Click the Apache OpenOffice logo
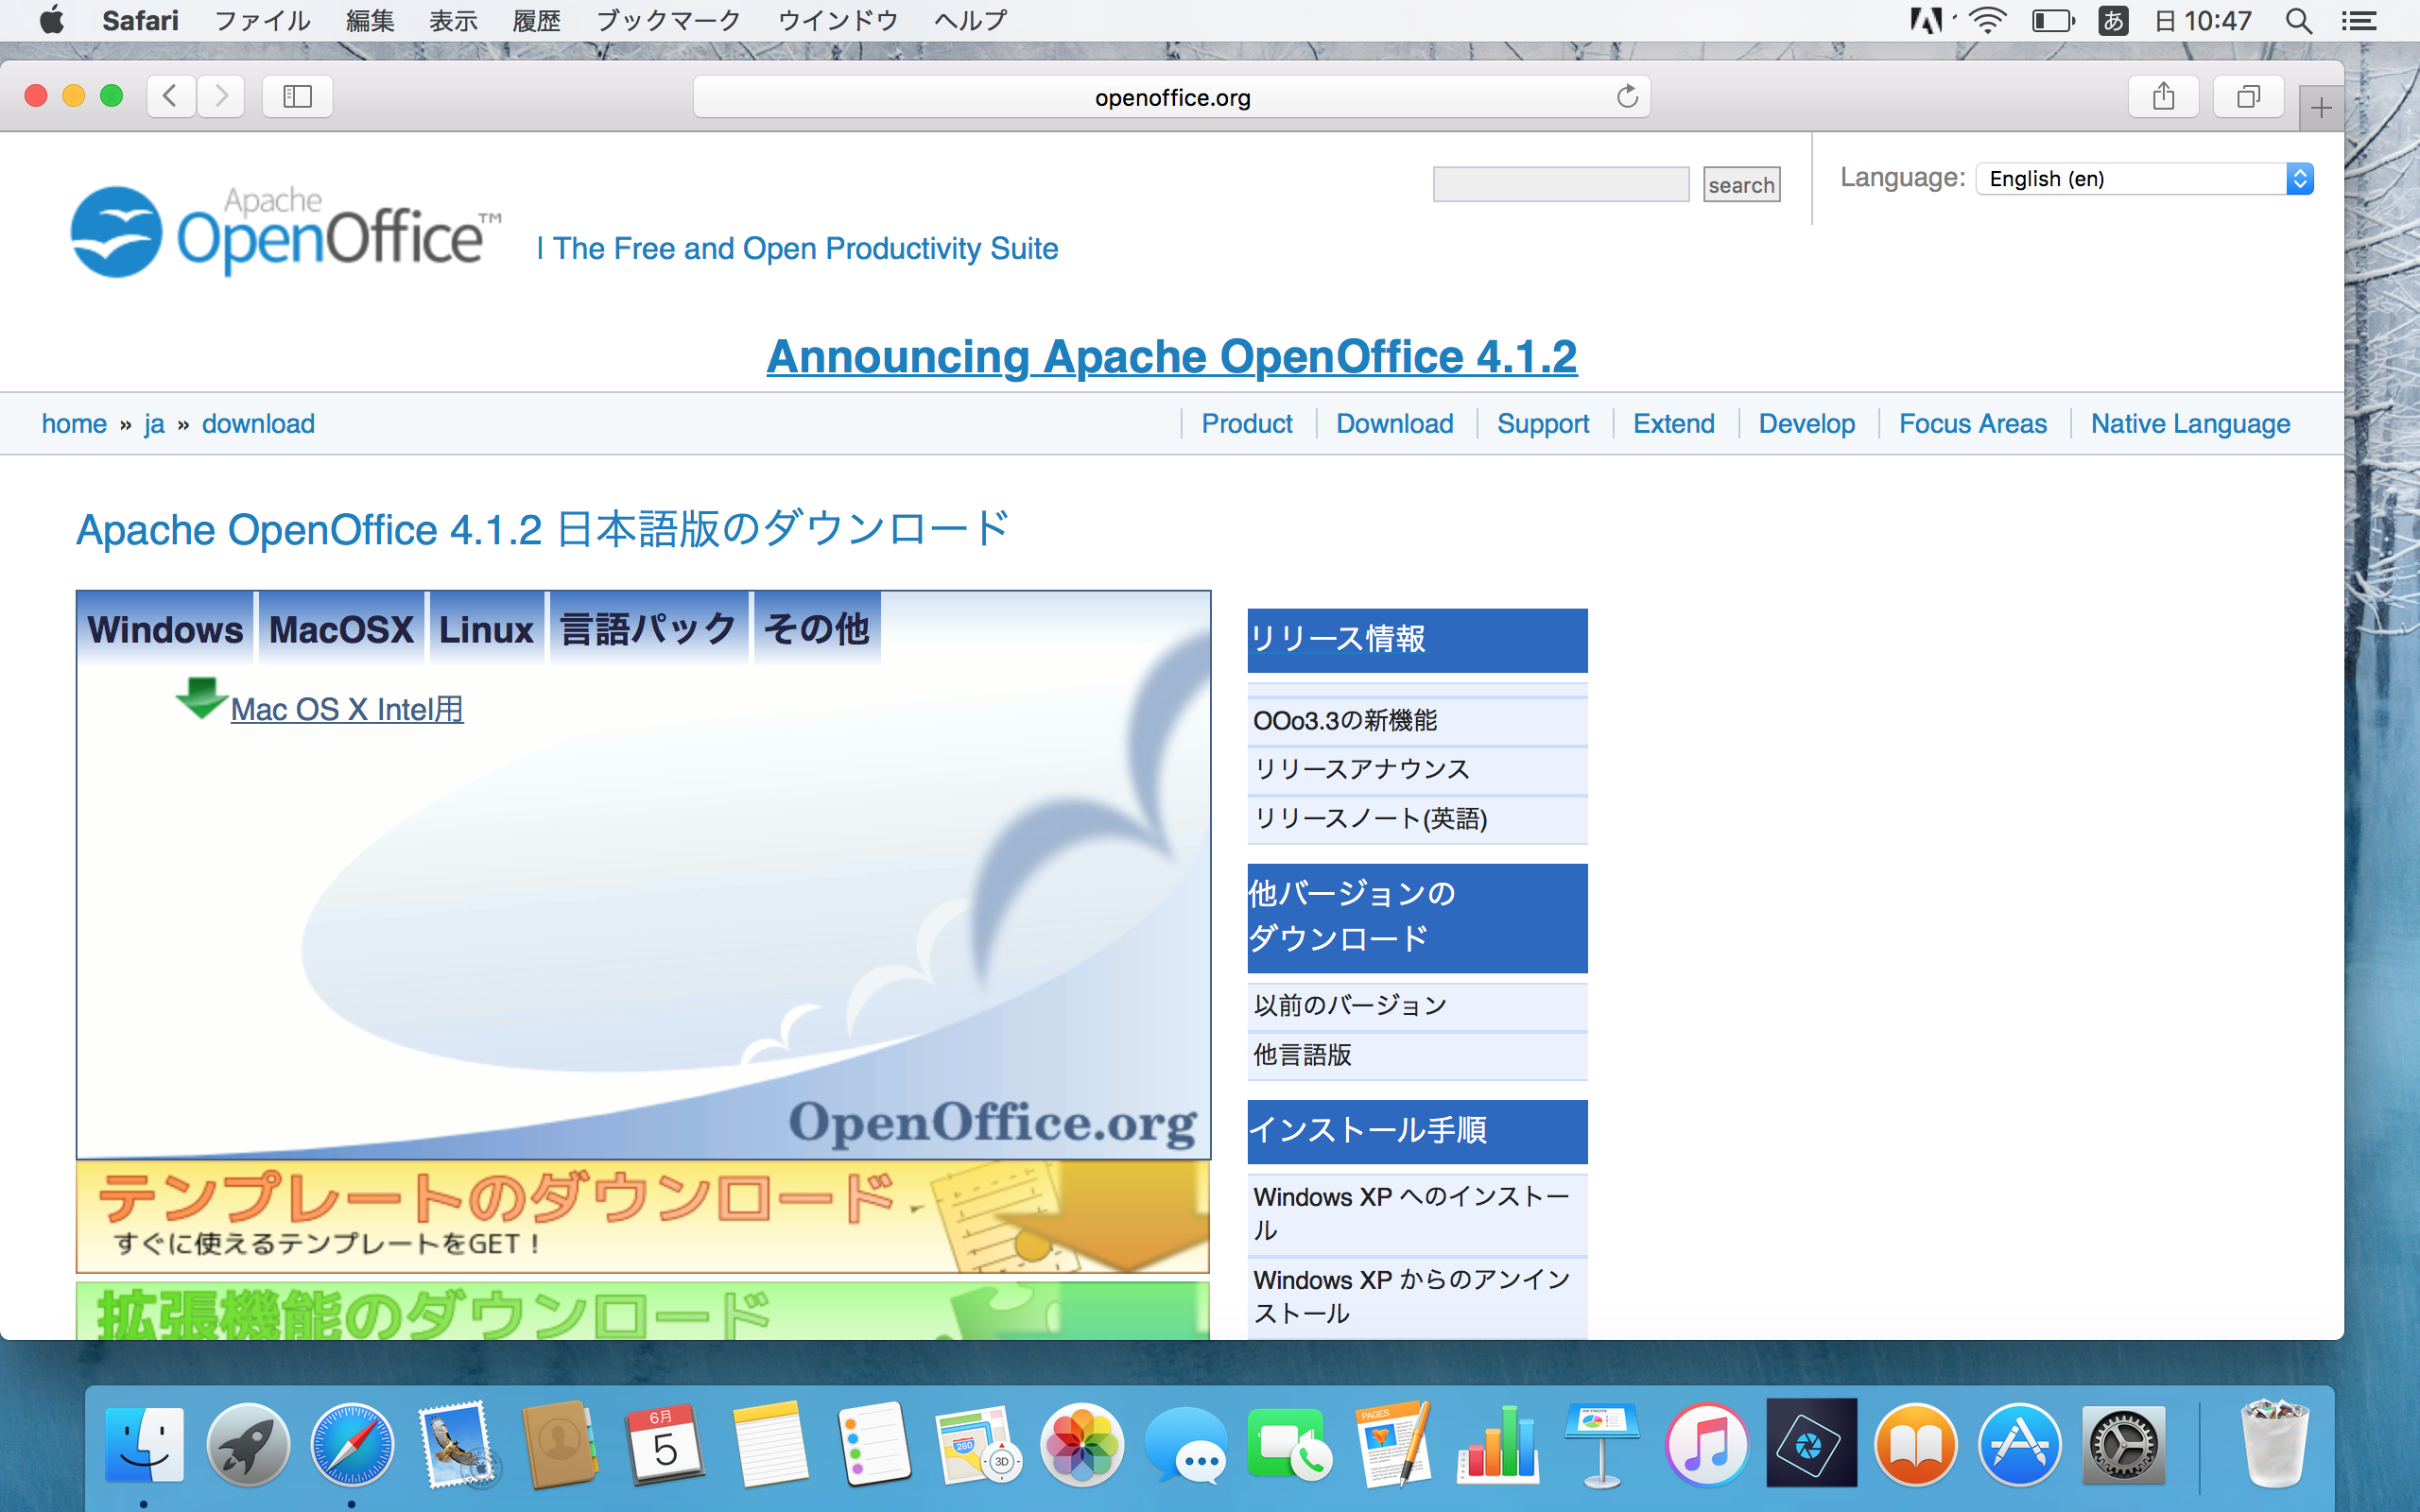Image resolution: width=2420 pixels, height=1512 pixels. click(x=285, y=231)
